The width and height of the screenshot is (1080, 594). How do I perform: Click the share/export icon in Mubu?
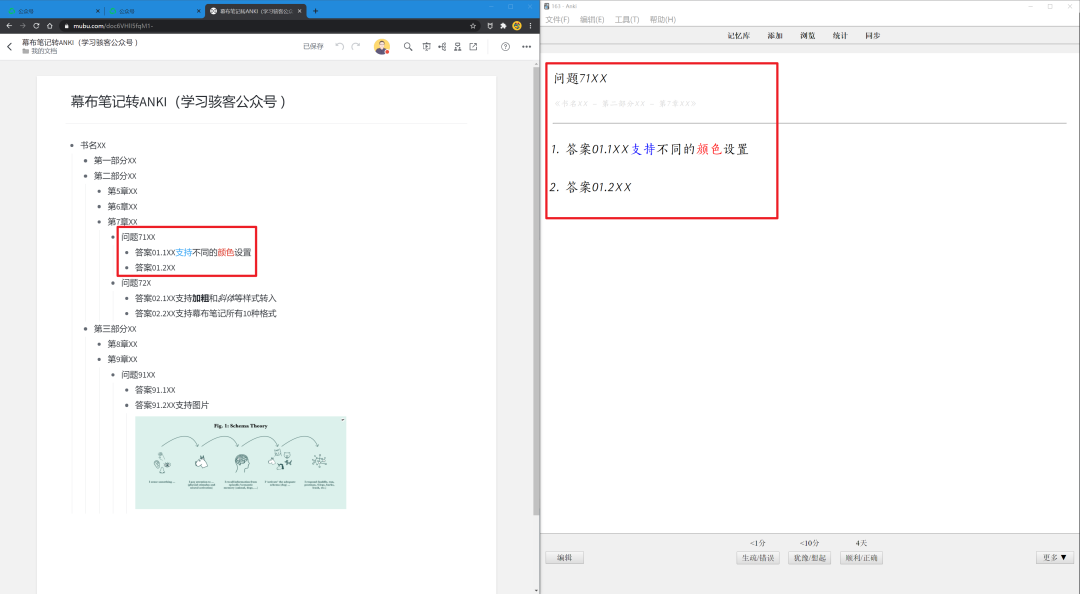[473, 46]
